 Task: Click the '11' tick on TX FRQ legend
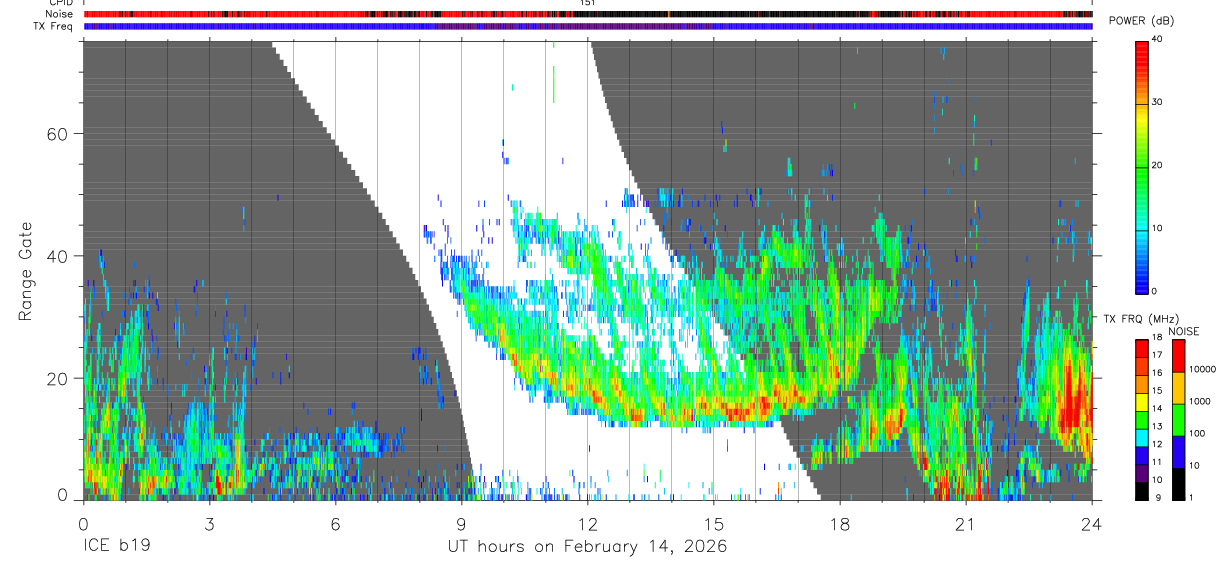tap(1157, 461)
